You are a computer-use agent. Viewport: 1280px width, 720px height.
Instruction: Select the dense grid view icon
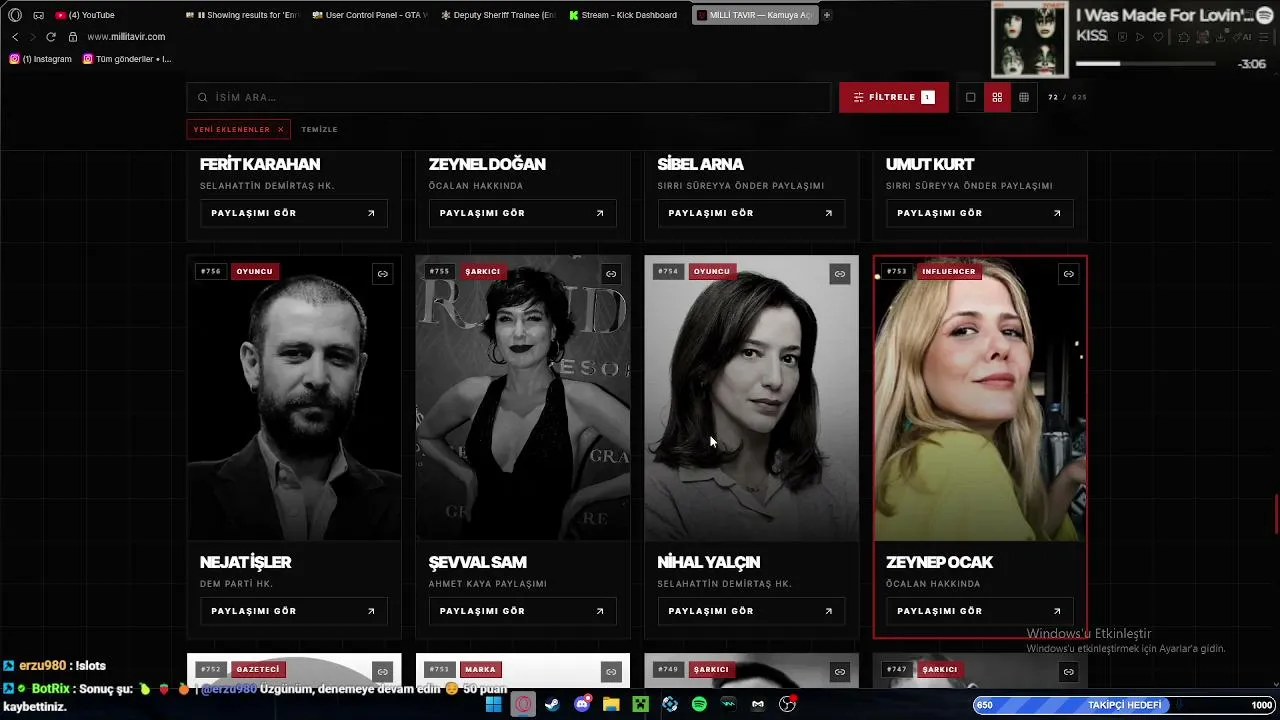coord(1024,97)
